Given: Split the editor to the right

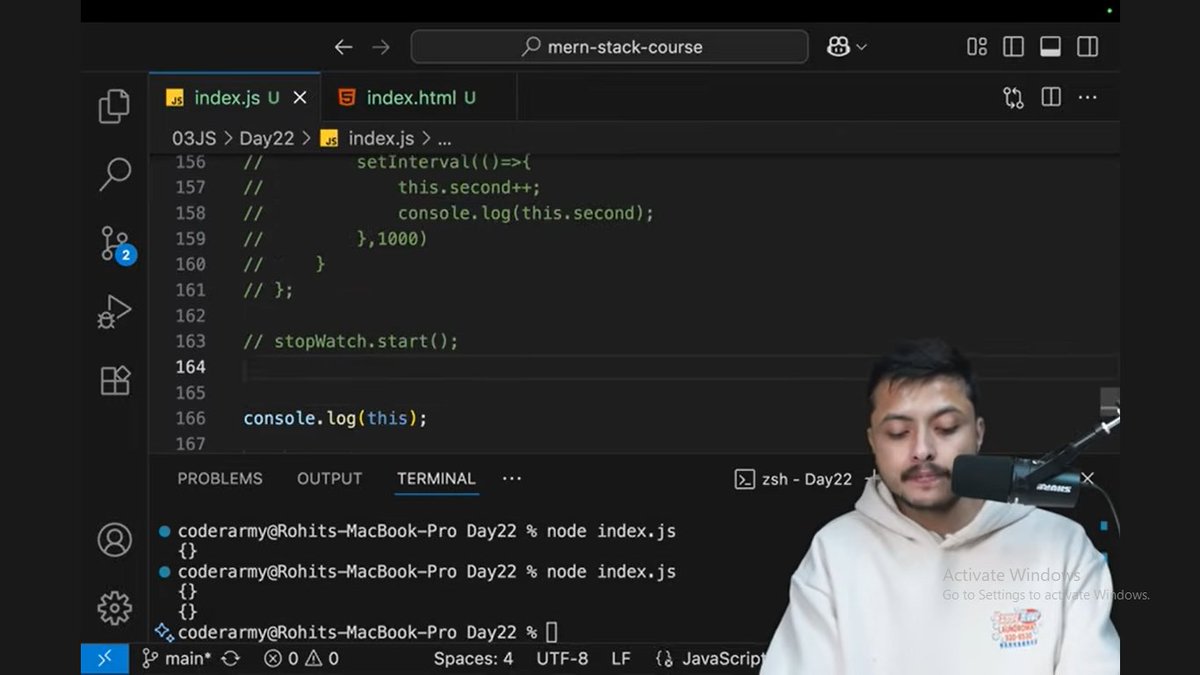Looking at the screenshot, I should (x=1051, y=97).
